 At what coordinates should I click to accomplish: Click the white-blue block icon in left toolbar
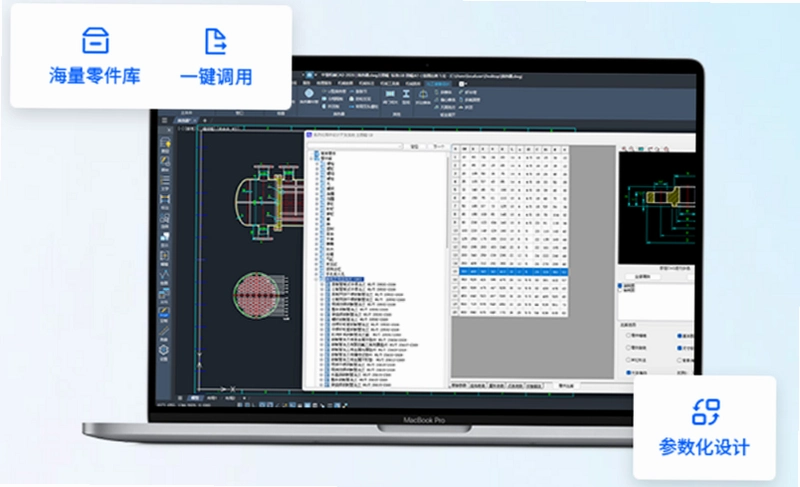[x=165, y=237]
